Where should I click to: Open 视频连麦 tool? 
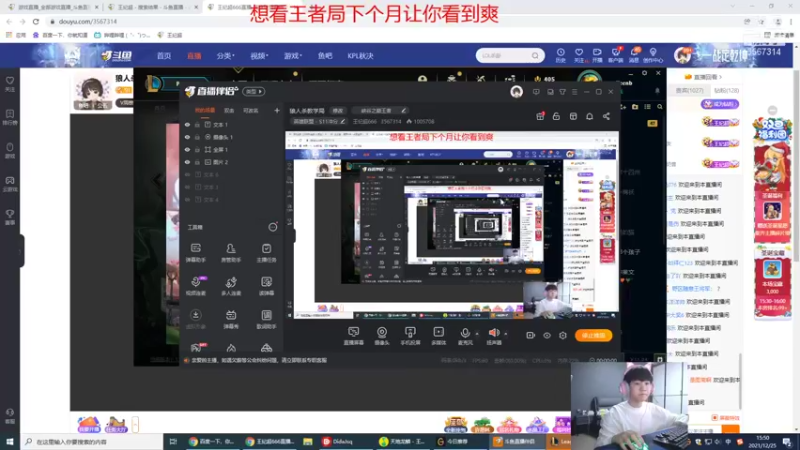point(196,286)
